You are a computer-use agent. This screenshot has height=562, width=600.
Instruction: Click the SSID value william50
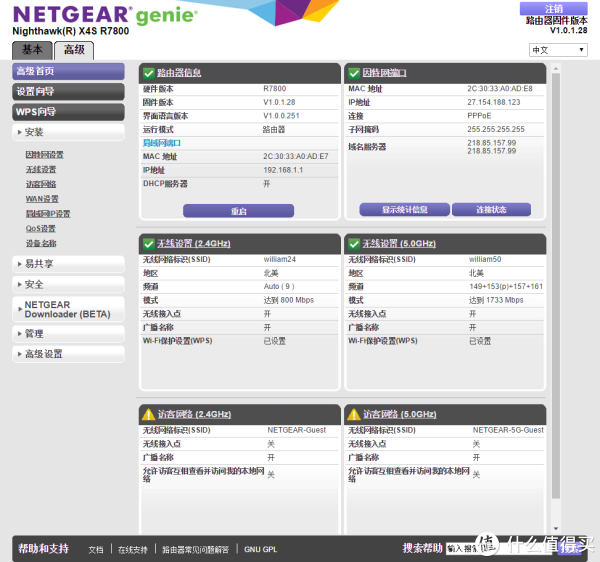[485, 259]
